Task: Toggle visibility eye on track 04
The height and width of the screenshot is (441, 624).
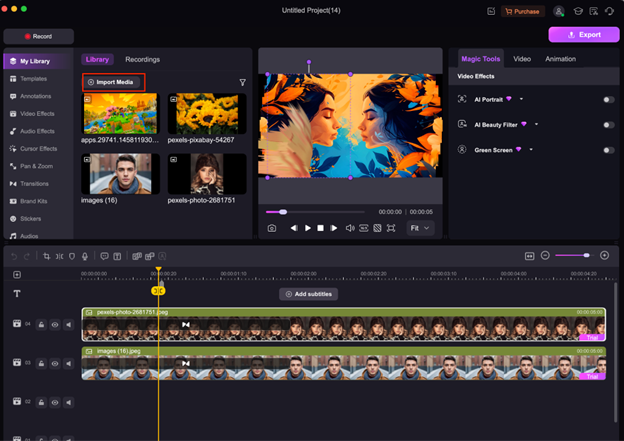Action: tap(55, 325)
